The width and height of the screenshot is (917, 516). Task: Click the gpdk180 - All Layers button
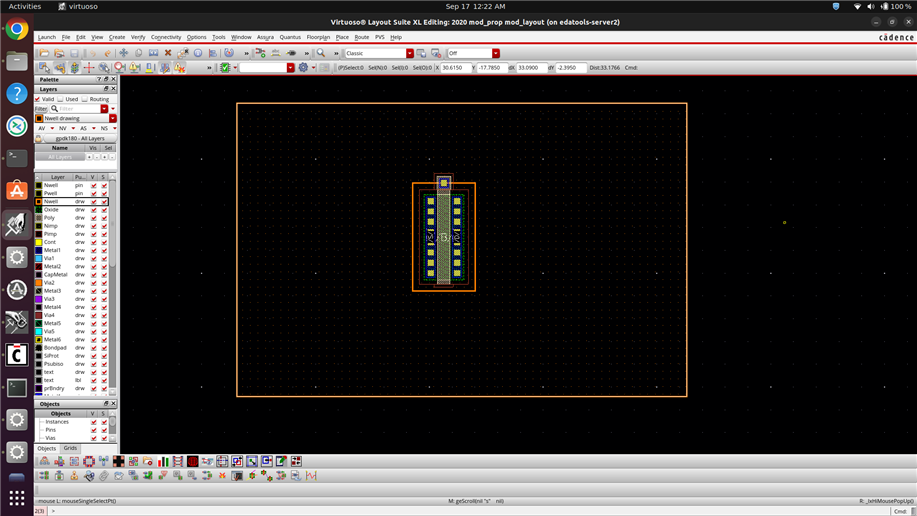coord(80,139)
